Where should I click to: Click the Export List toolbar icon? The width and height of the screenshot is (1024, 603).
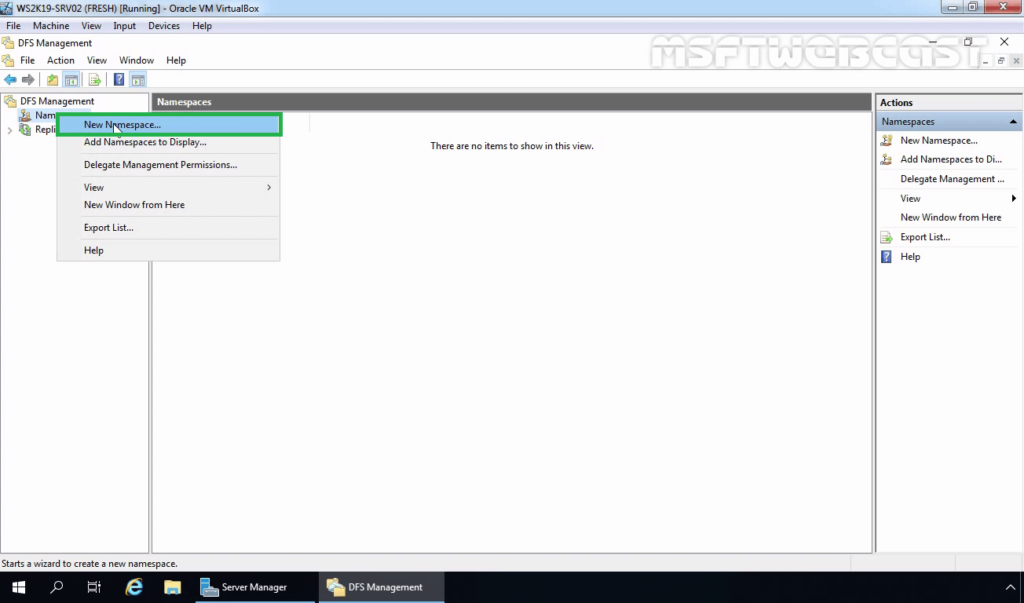click(95, 80)
